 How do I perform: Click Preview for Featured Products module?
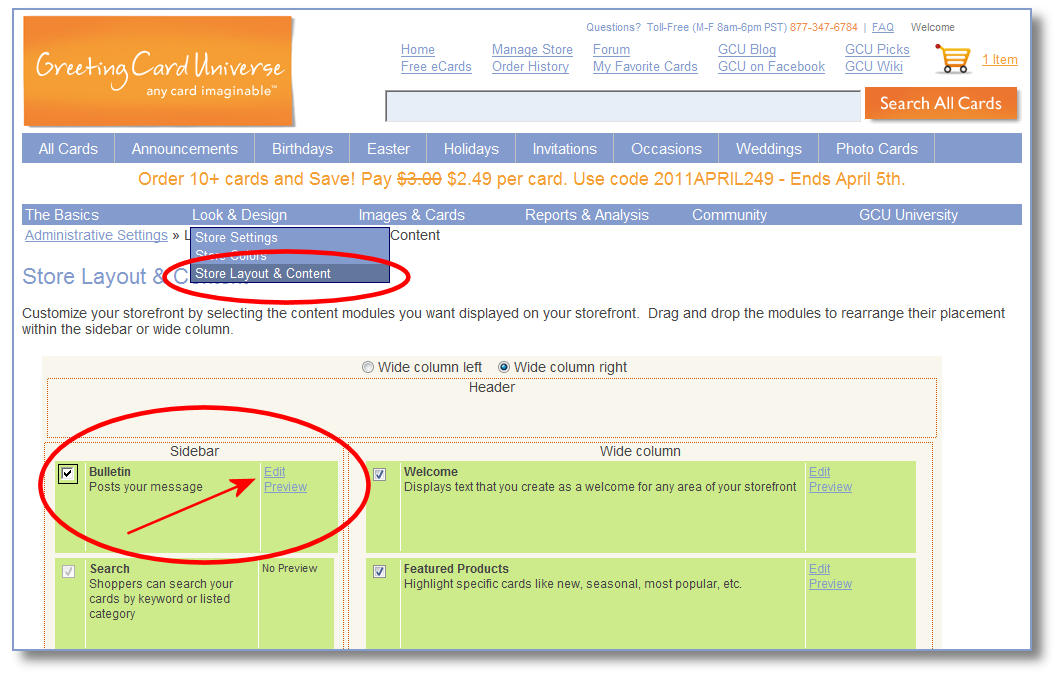830,583
